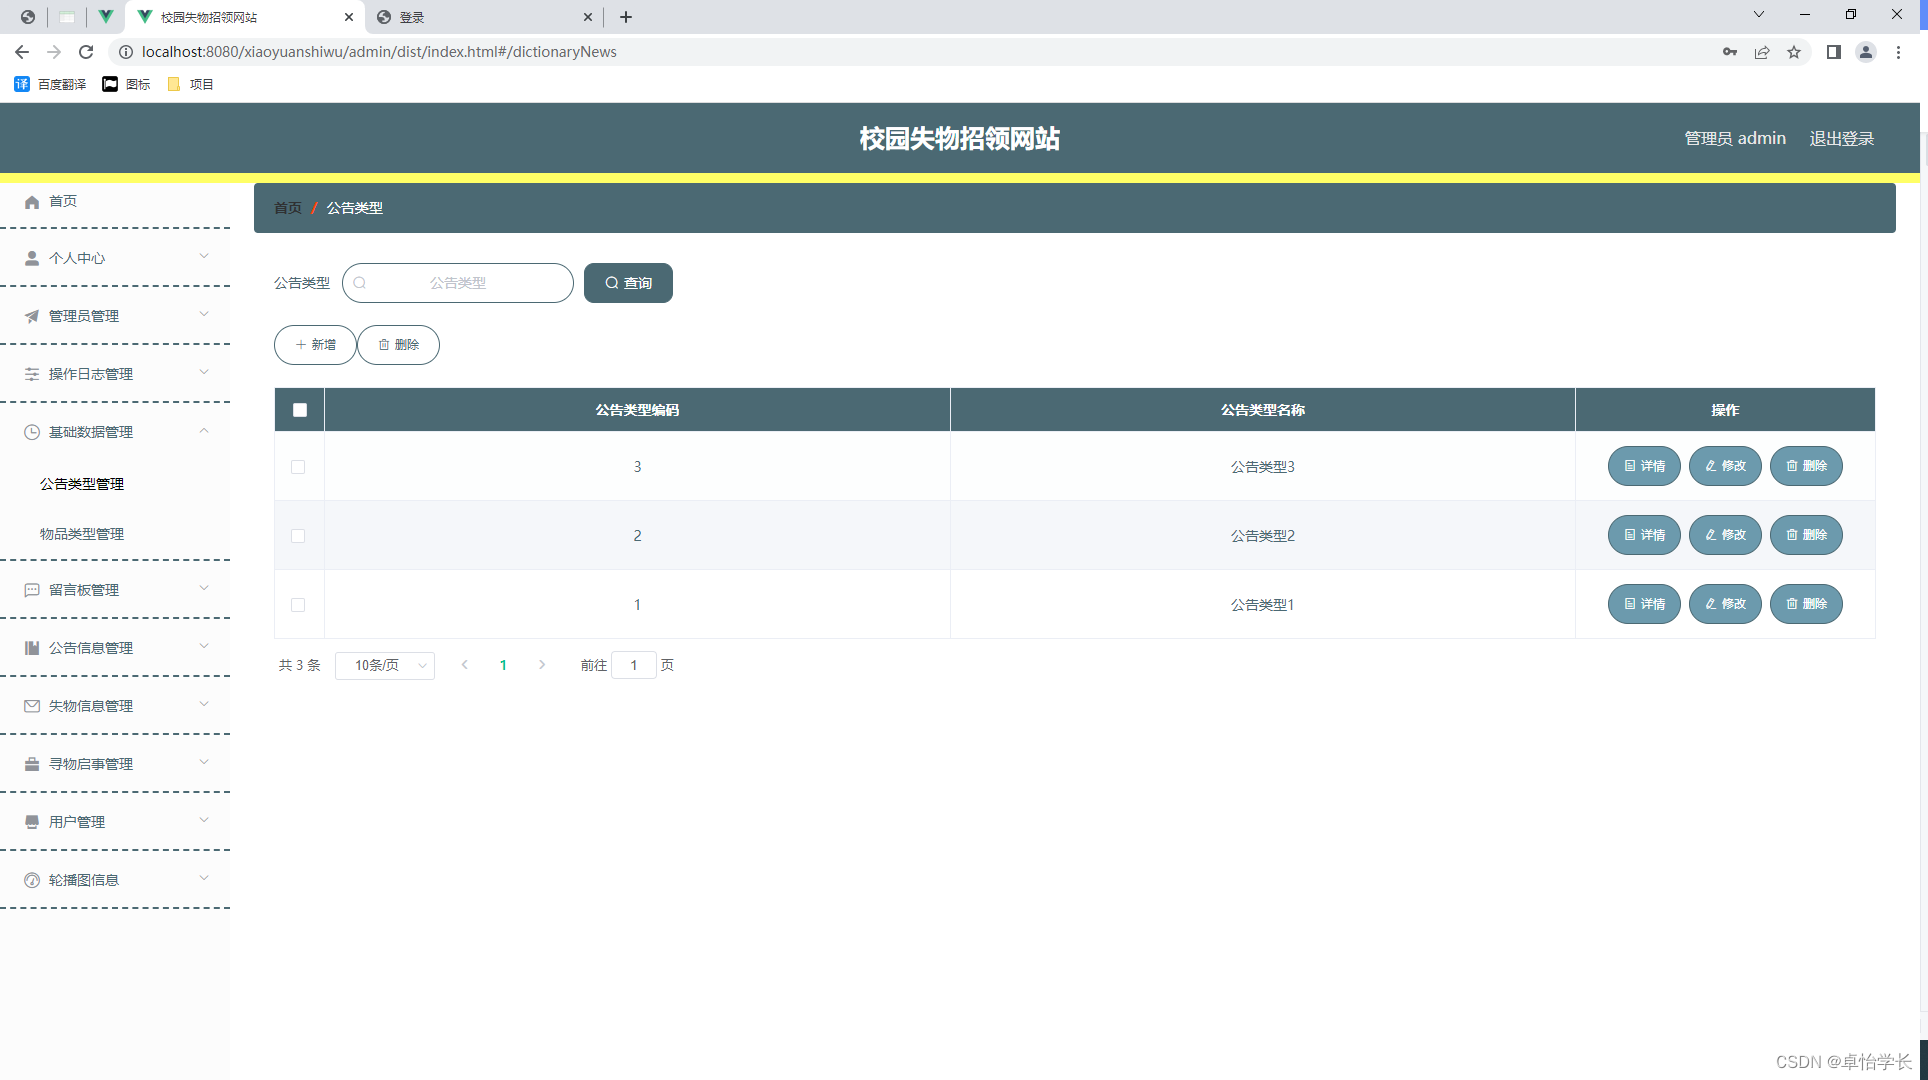
Task: Toggle the select-all checkbox in table header
Action: [300, 410]
